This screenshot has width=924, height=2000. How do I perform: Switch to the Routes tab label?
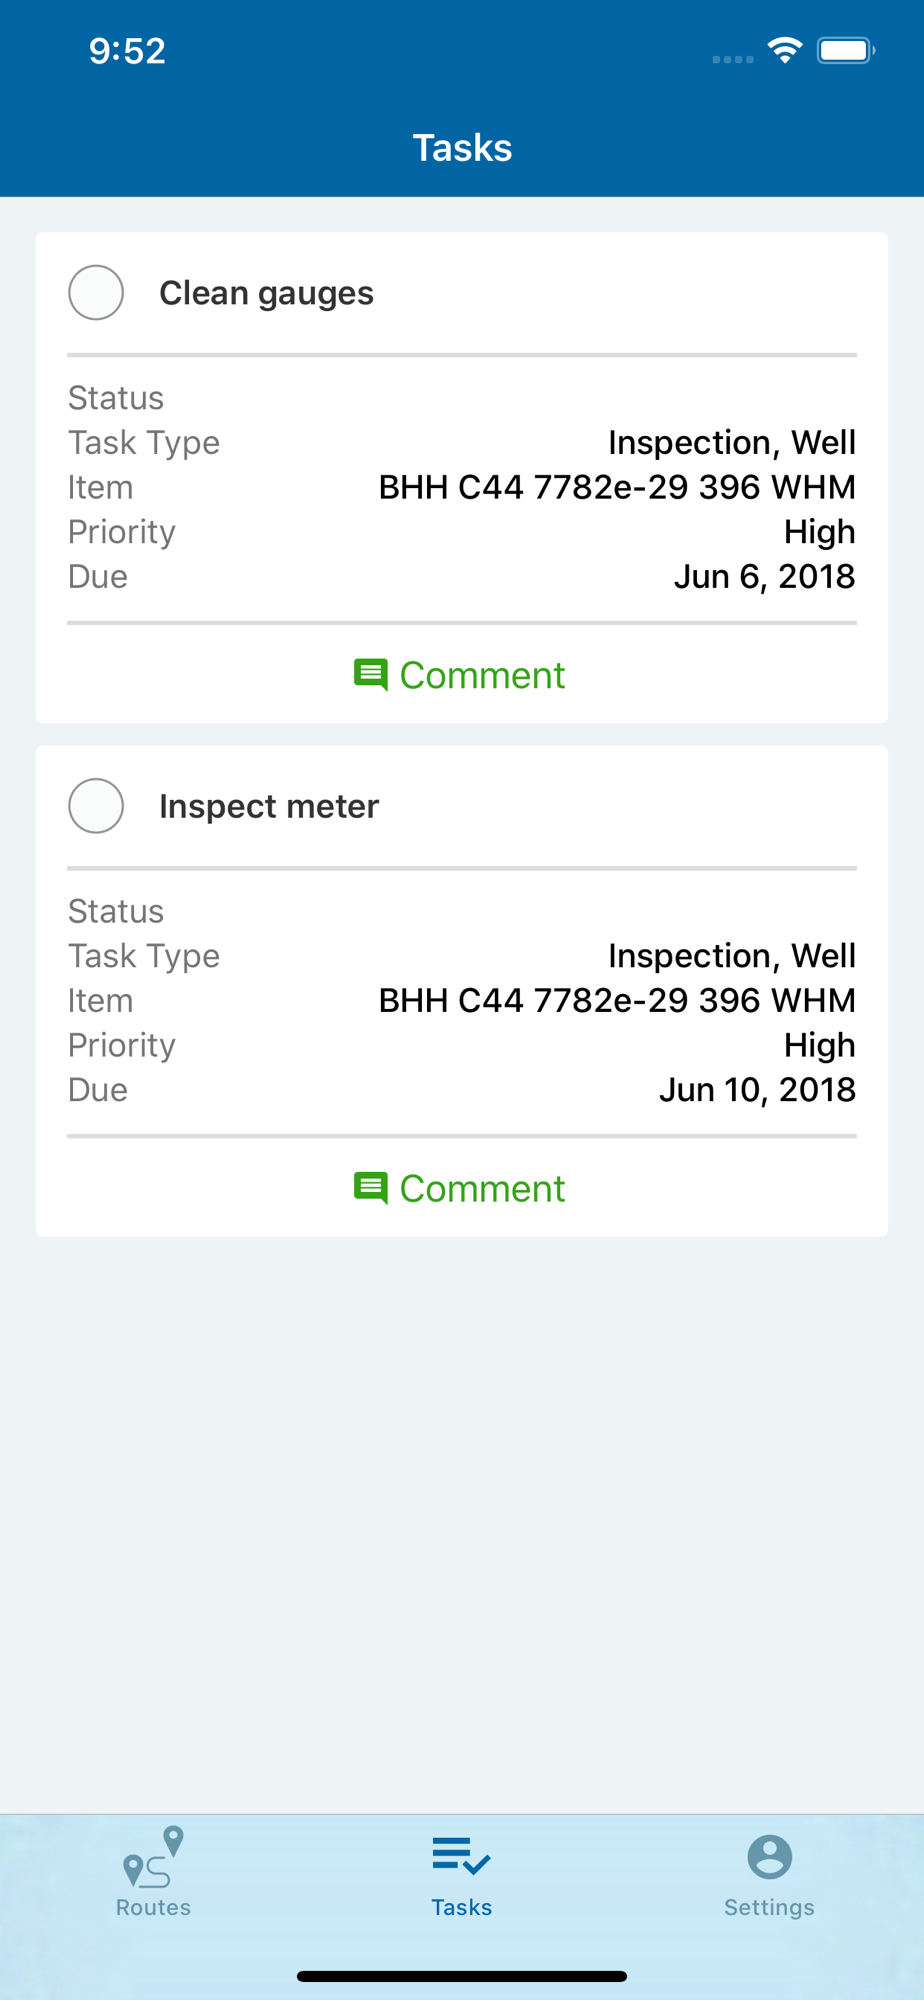(153, 1907)
